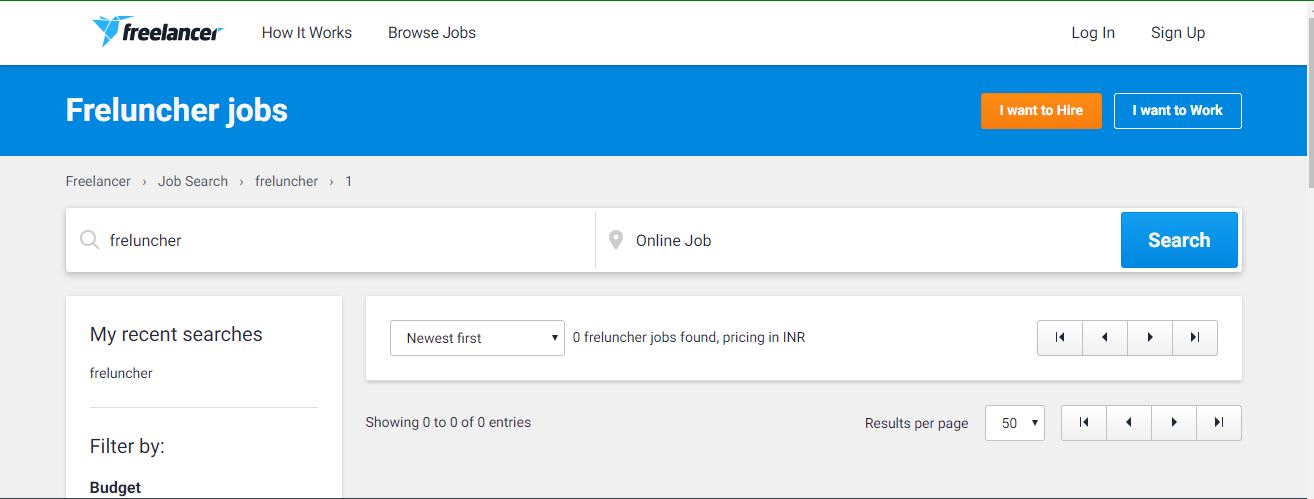Jump to last page in bottom pagination
This screenshot has height=499, width=1314.
pyautogui.click(x=1219, y=423)
